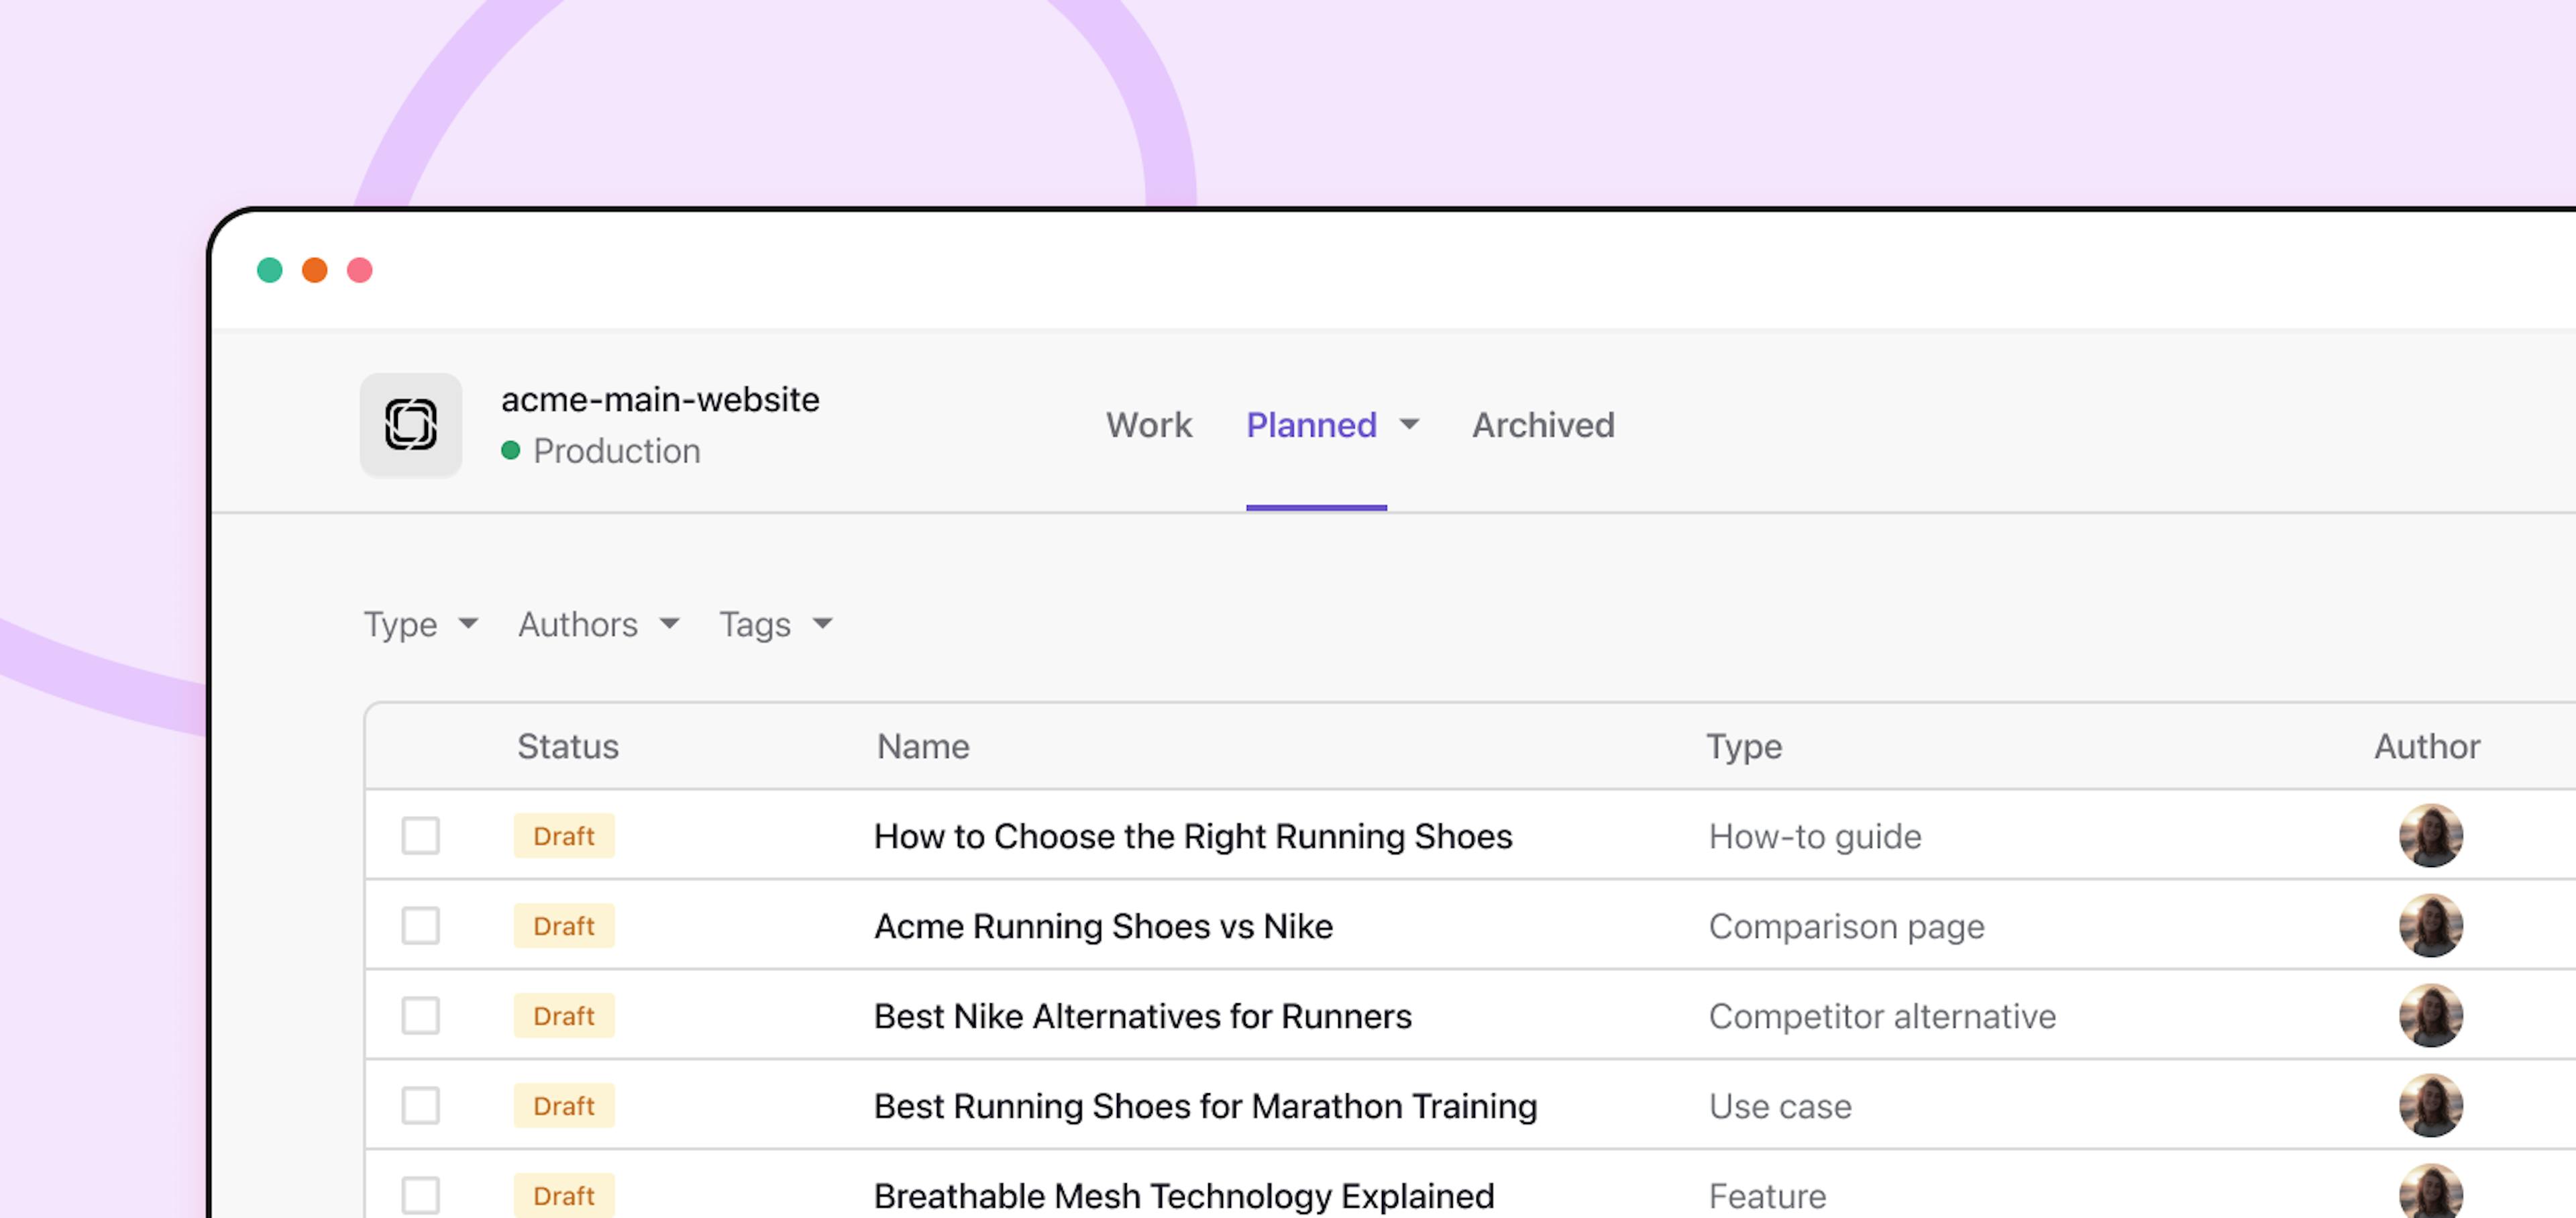This screenshot has width=2576, height=1218.
Task: Click the author avatar for Running Shoes guide
Action: tap(2430, 836)
